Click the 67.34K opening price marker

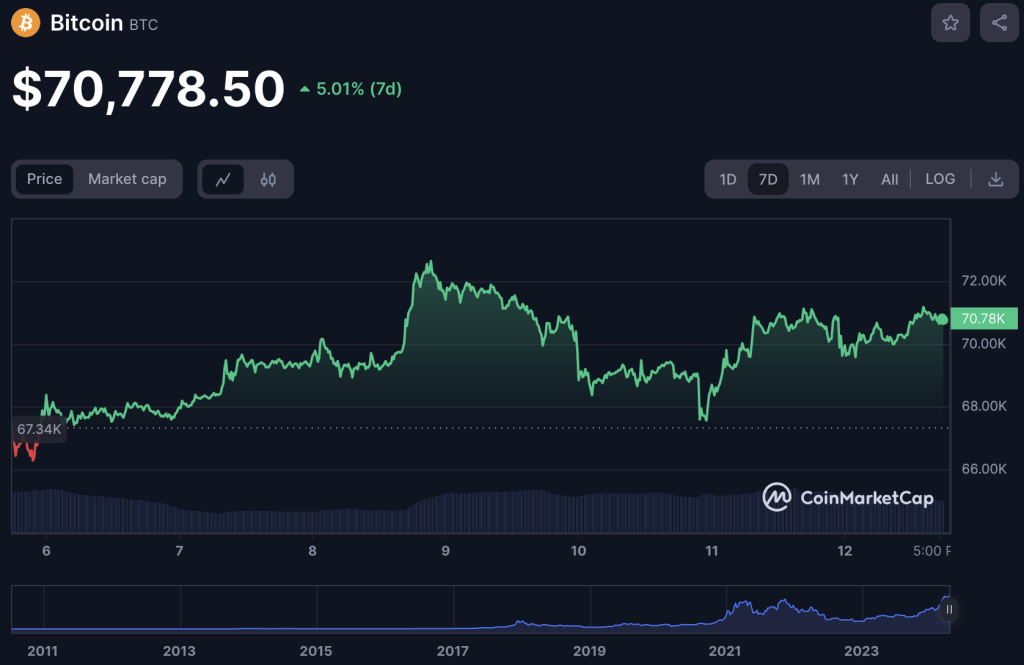pos(39,429)
